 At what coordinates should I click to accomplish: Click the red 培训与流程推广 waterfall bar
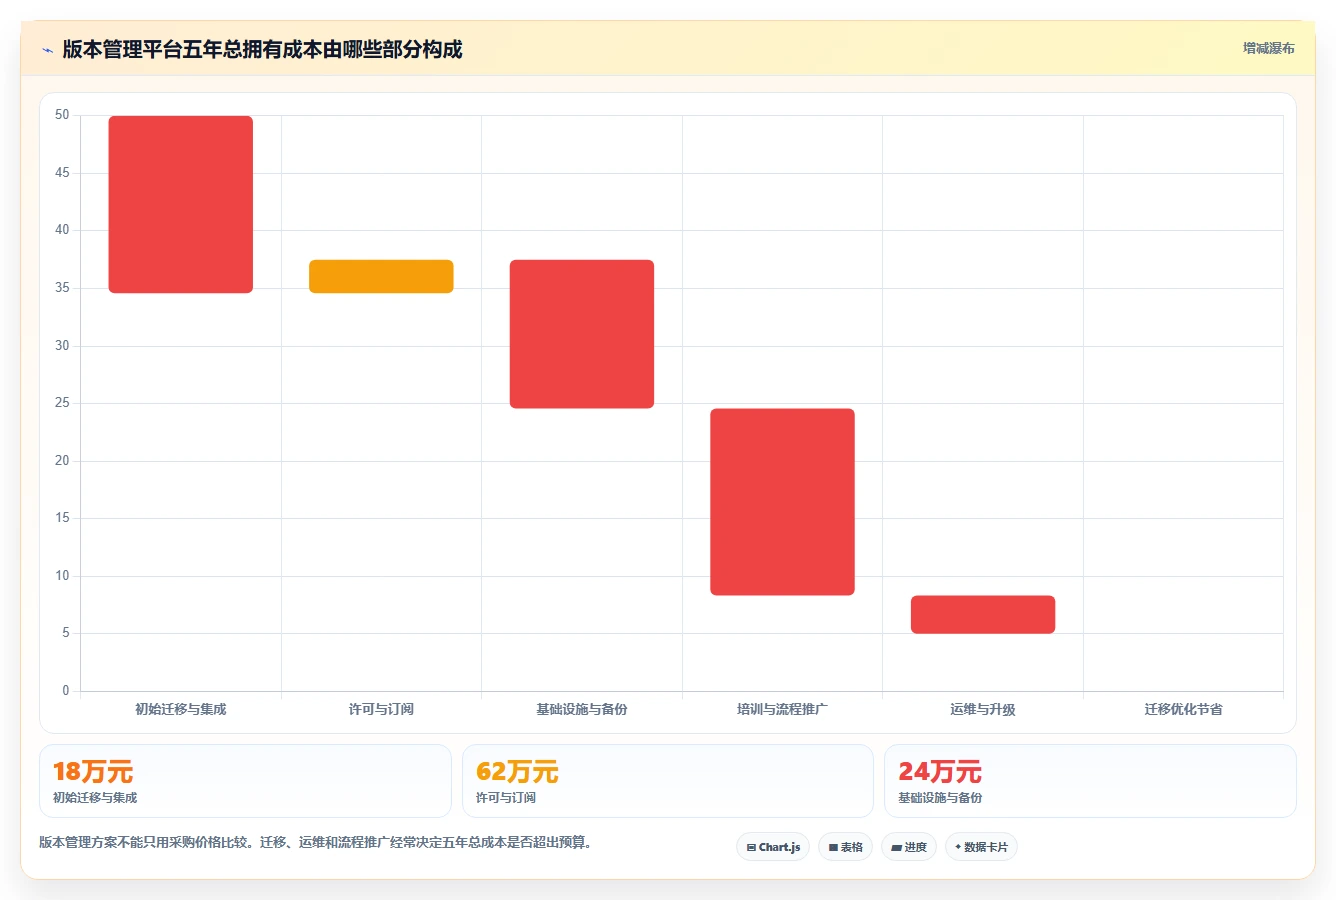(x=782, y=502)
